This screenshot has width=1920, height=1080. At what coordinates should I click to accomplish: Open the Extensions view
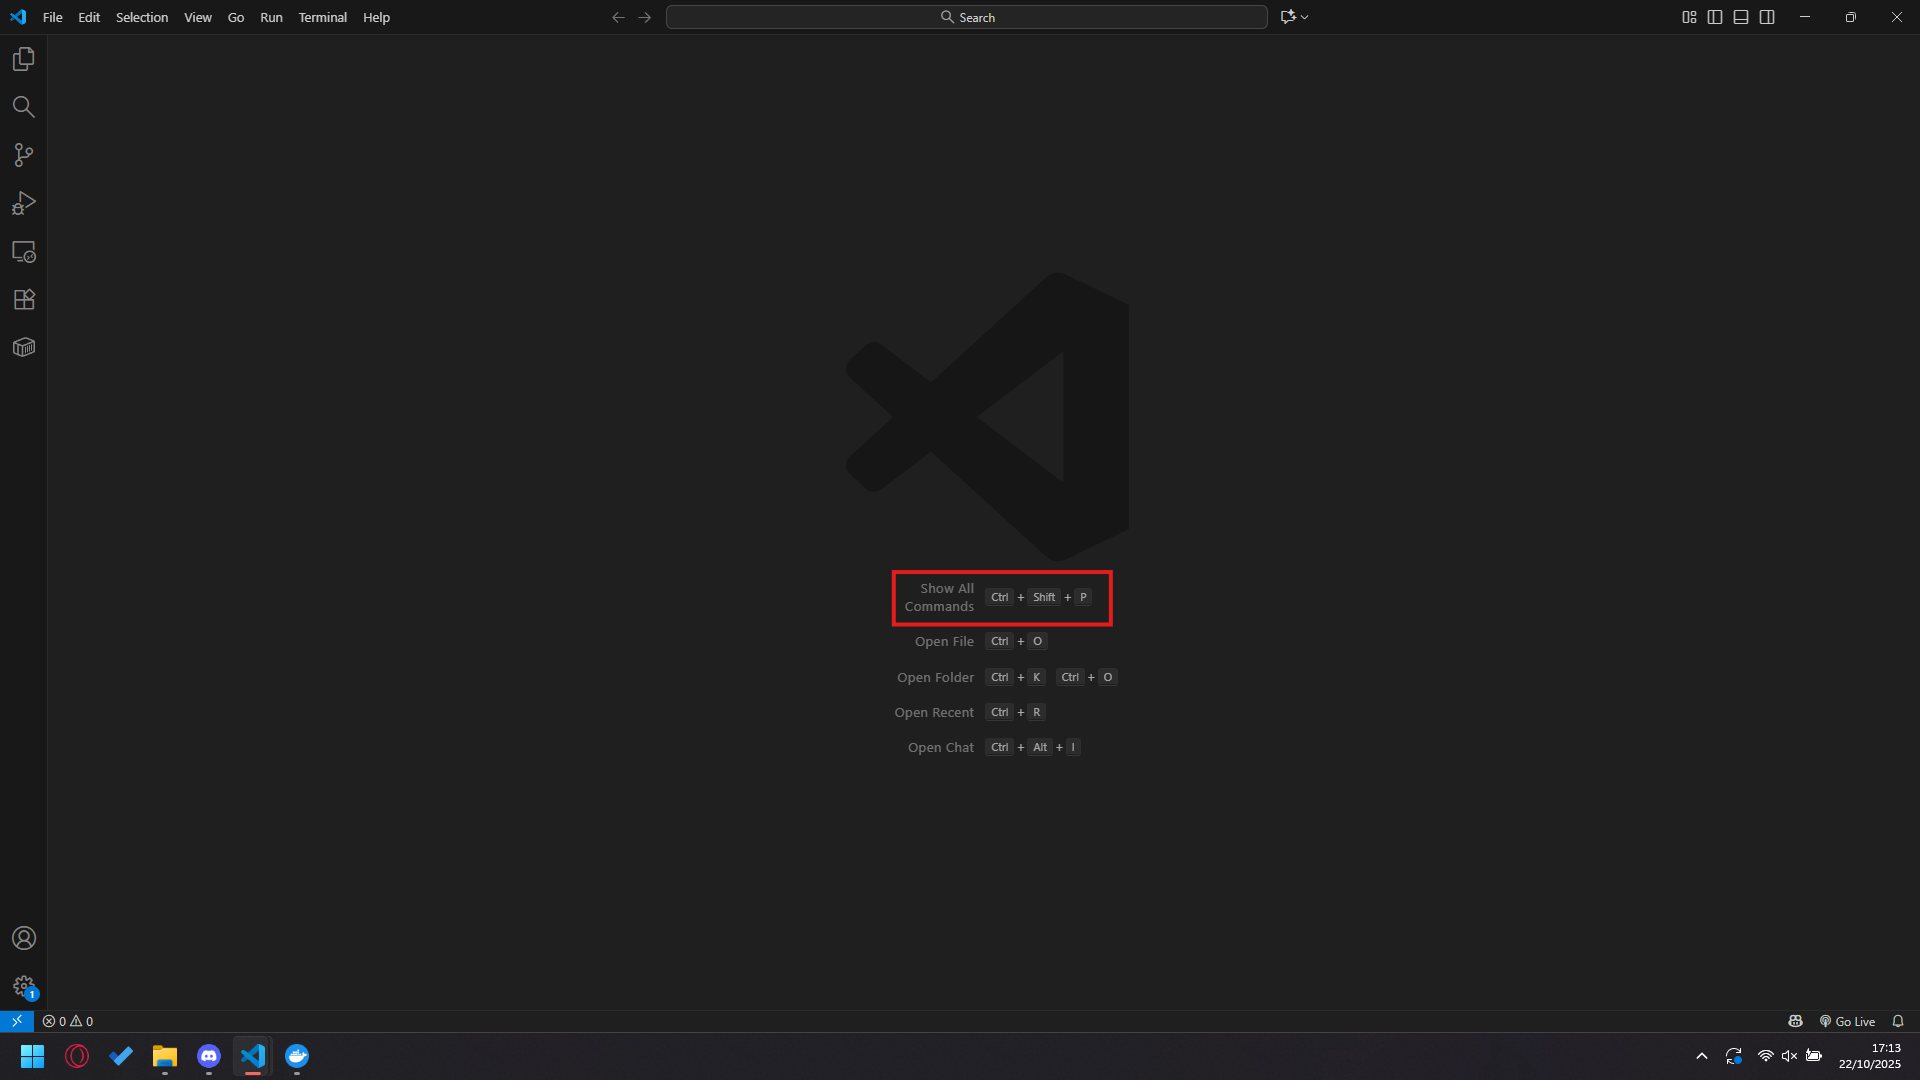(x=23, y=299)
